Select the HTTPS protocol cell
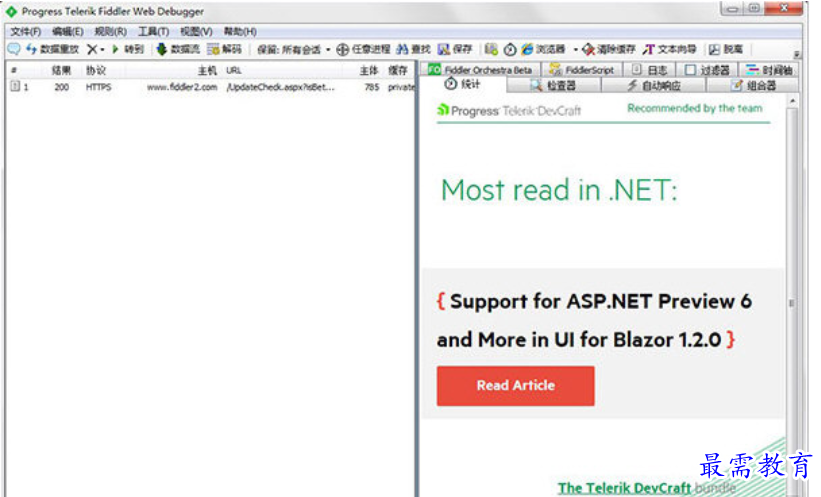 click(98, 87)
